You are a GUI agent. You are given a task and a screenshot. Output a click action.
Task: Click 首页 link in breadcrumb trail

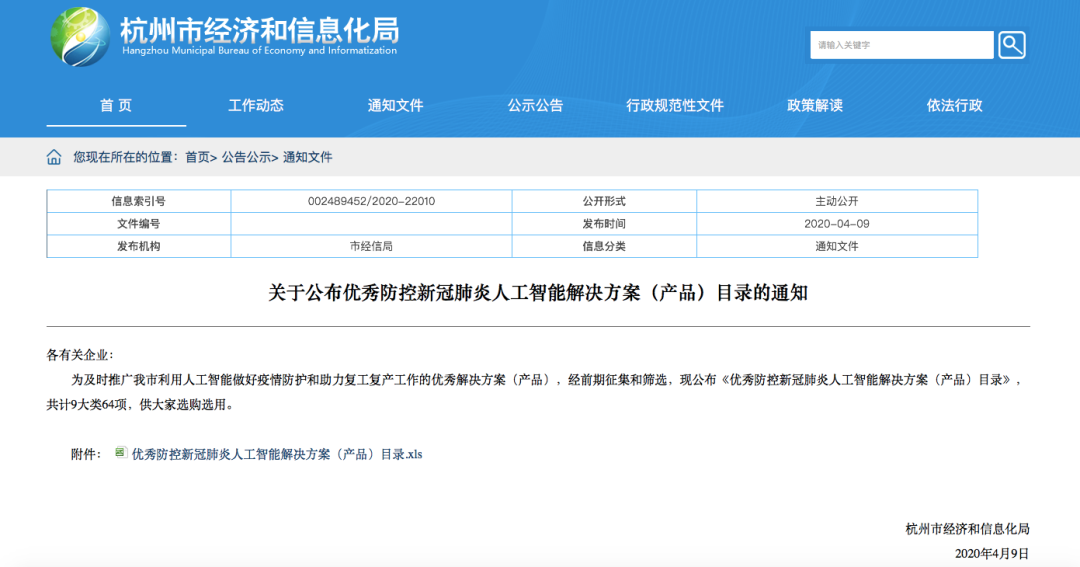197,158
